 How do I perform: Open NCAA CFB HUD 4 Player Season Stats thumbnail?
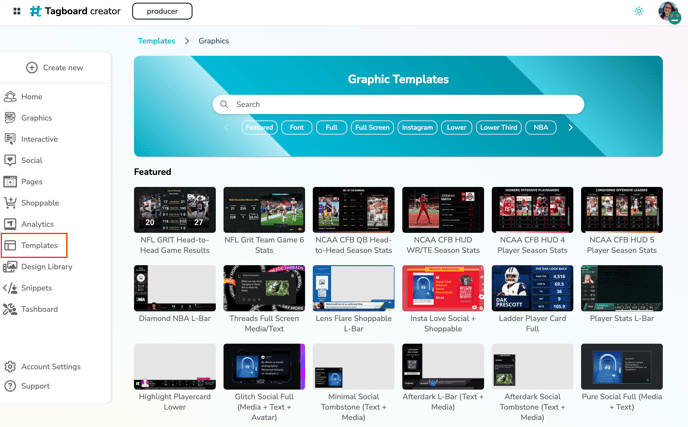tap(532, 210)
